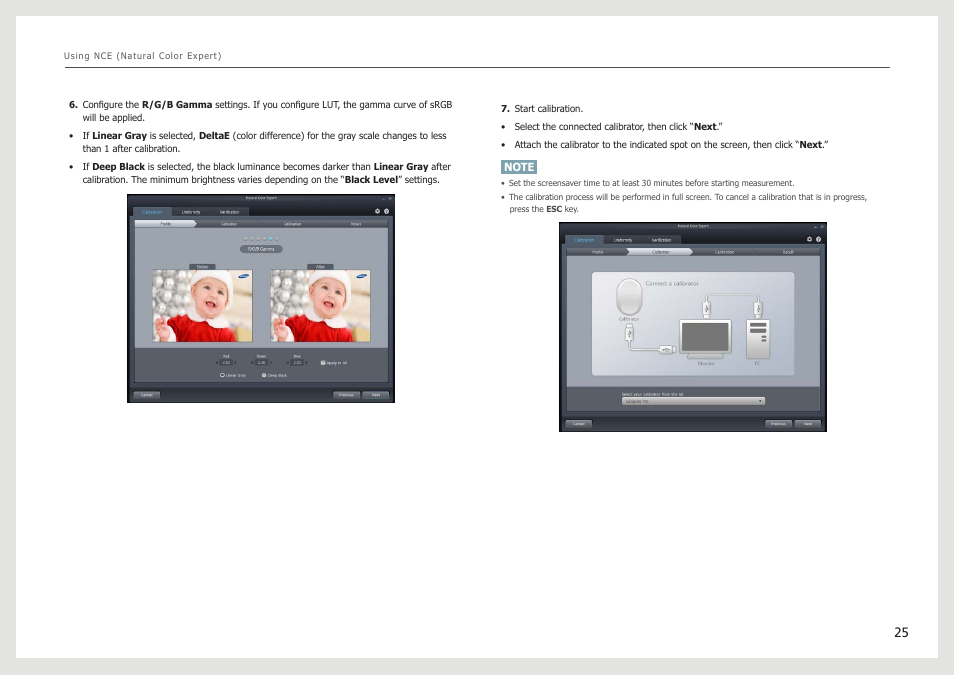This screenshot has height=675, width=954.
Task: Open settings gear in Connect a calibrator window
Action: (809, 239)
